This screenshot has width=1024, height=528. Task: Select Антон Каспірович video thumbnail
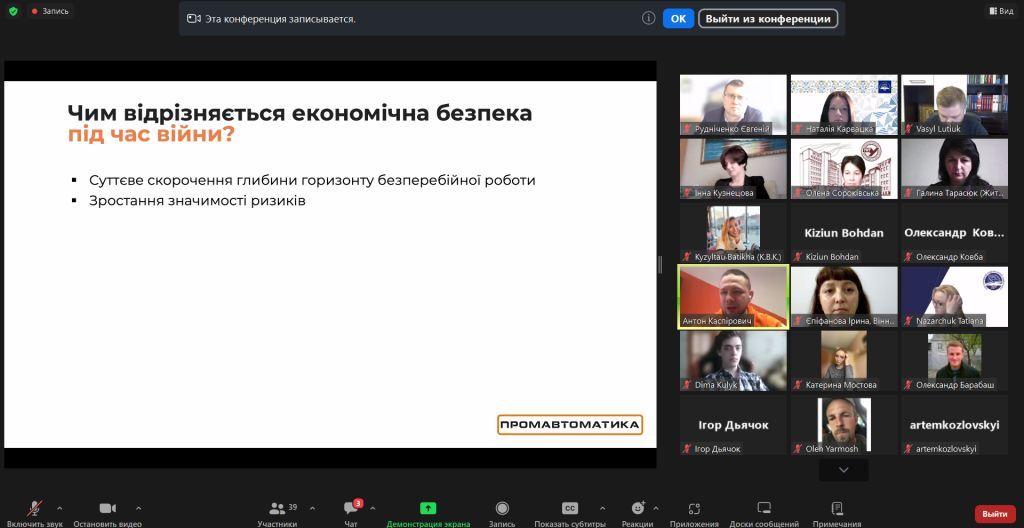[x=733, y=297]
